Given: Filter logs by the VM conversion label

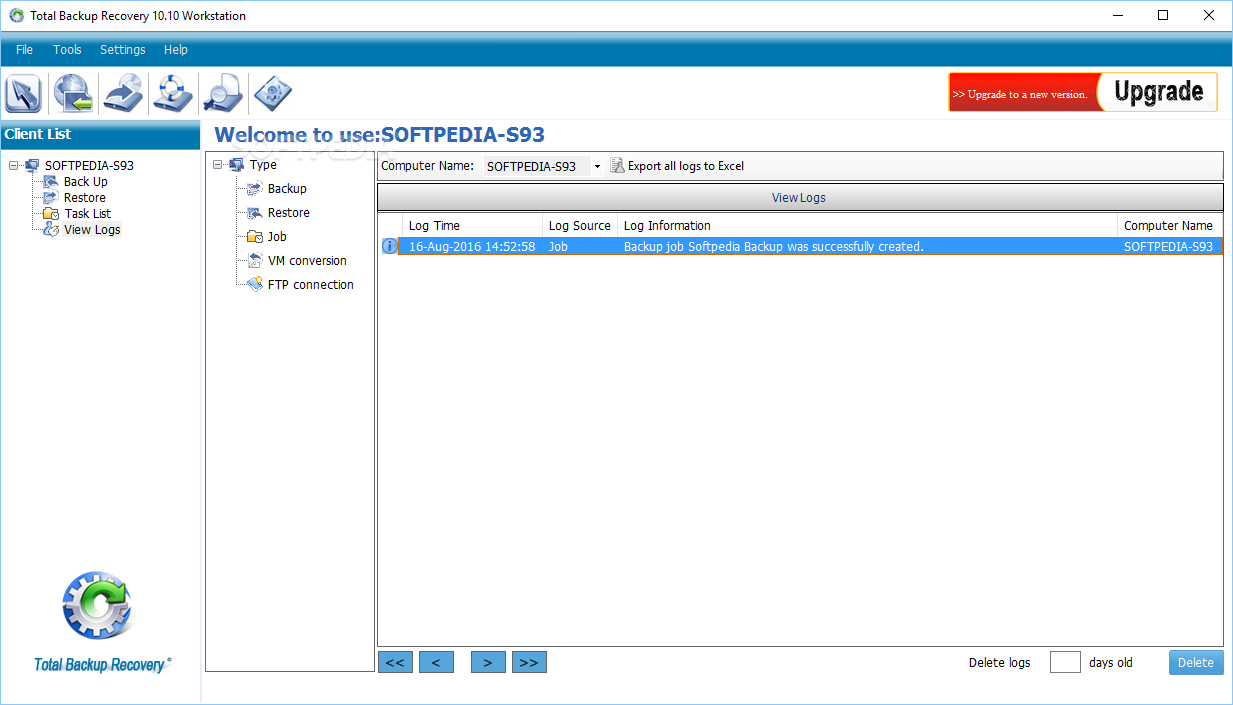Looking at the screenshot, I should (x=307, y=261).
